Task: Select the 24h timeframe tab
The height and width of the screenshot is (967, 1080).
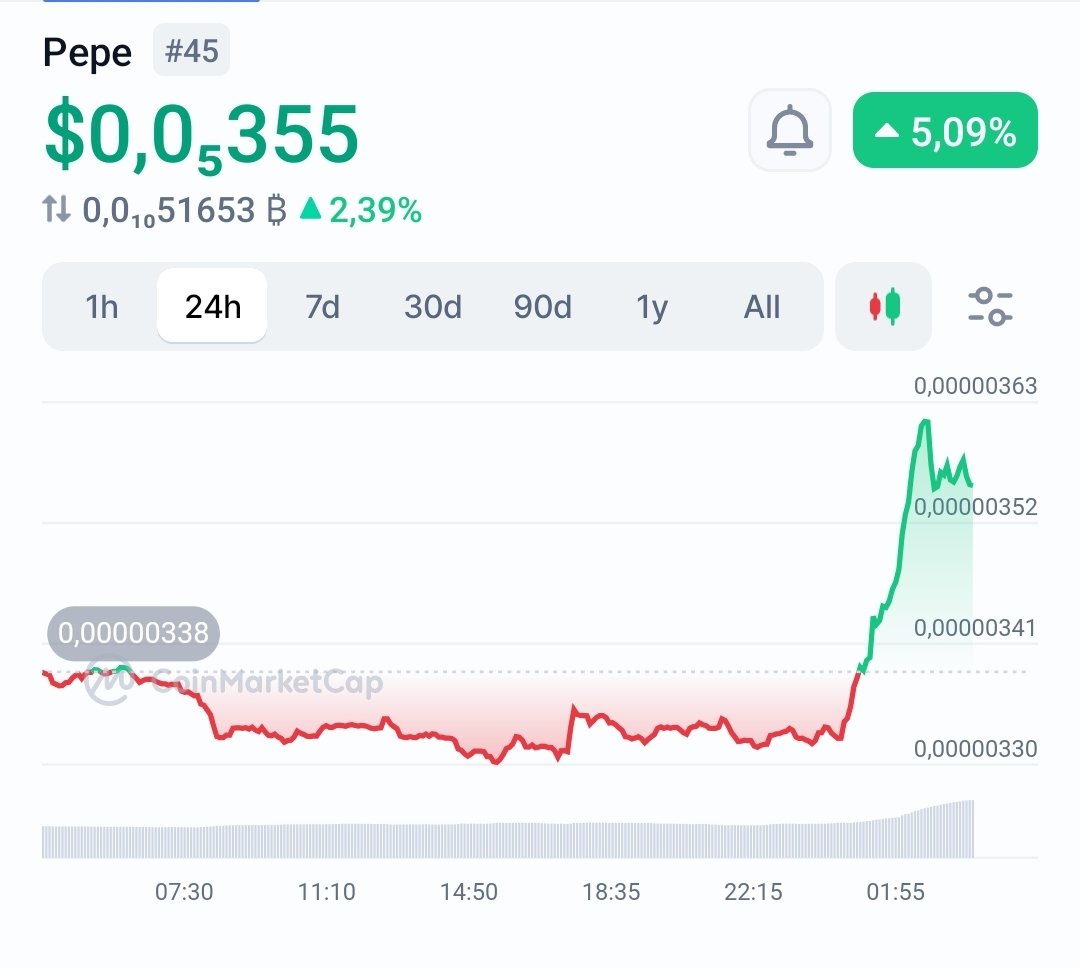Action: [x=213, y=307]
